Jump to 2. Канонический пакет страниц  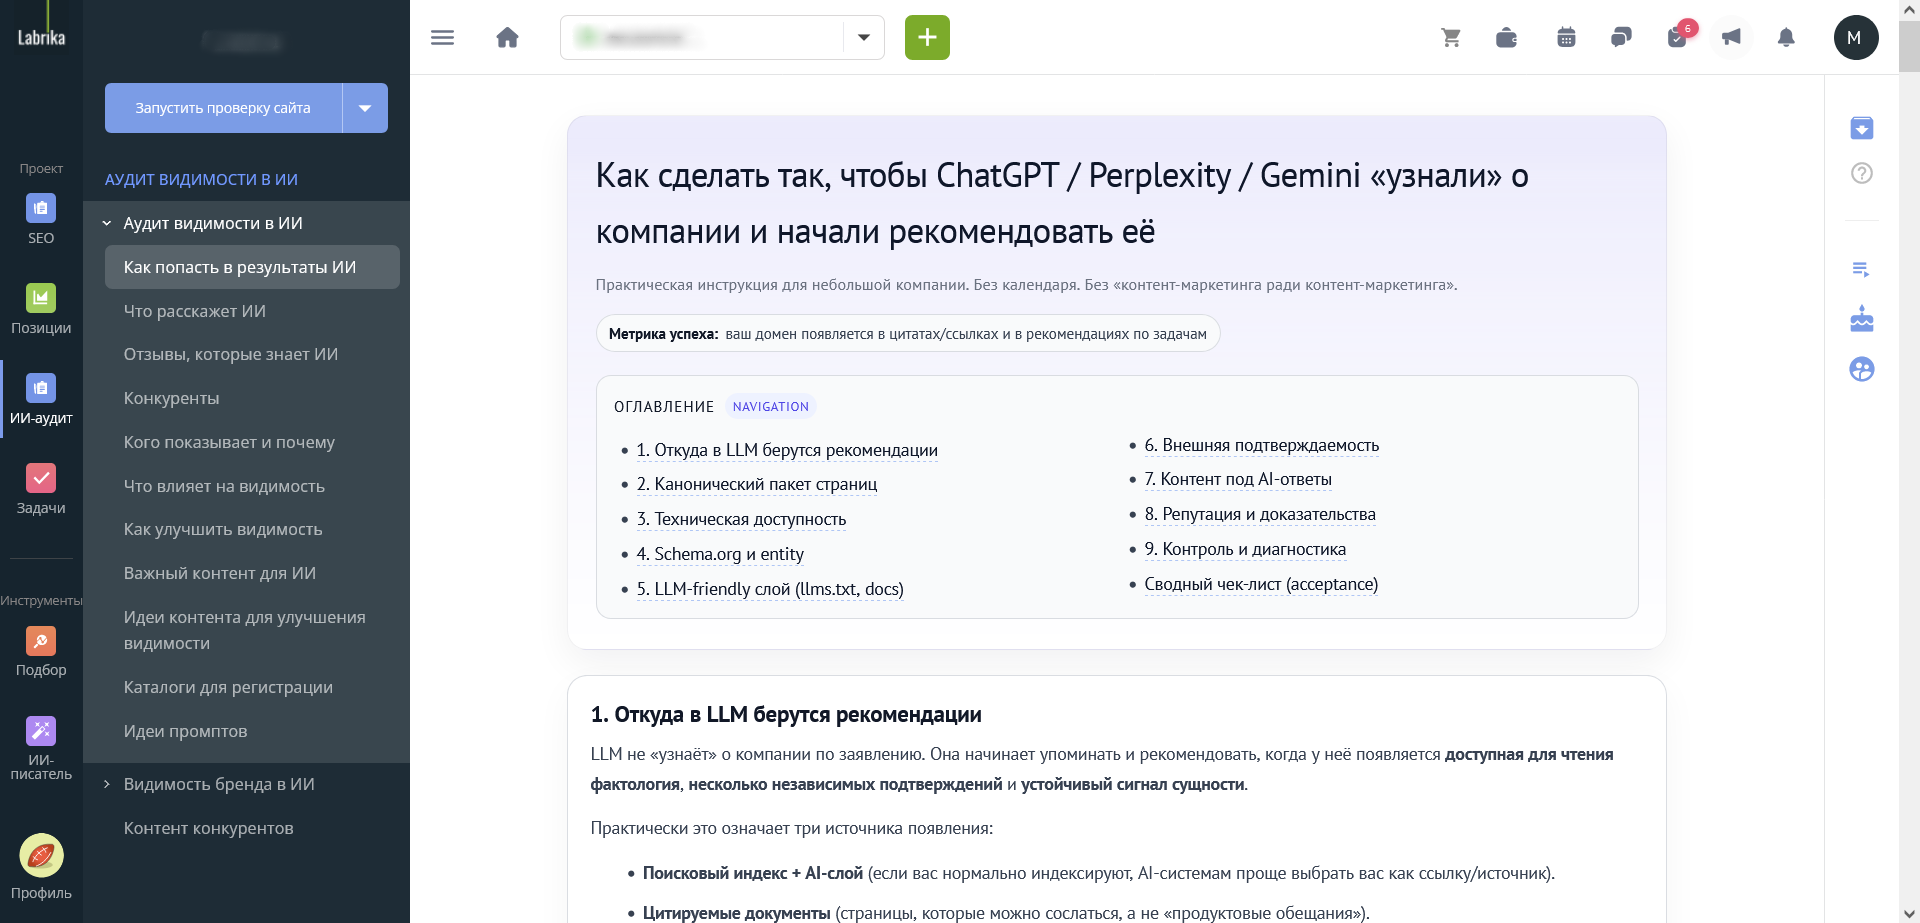point(756,484)
